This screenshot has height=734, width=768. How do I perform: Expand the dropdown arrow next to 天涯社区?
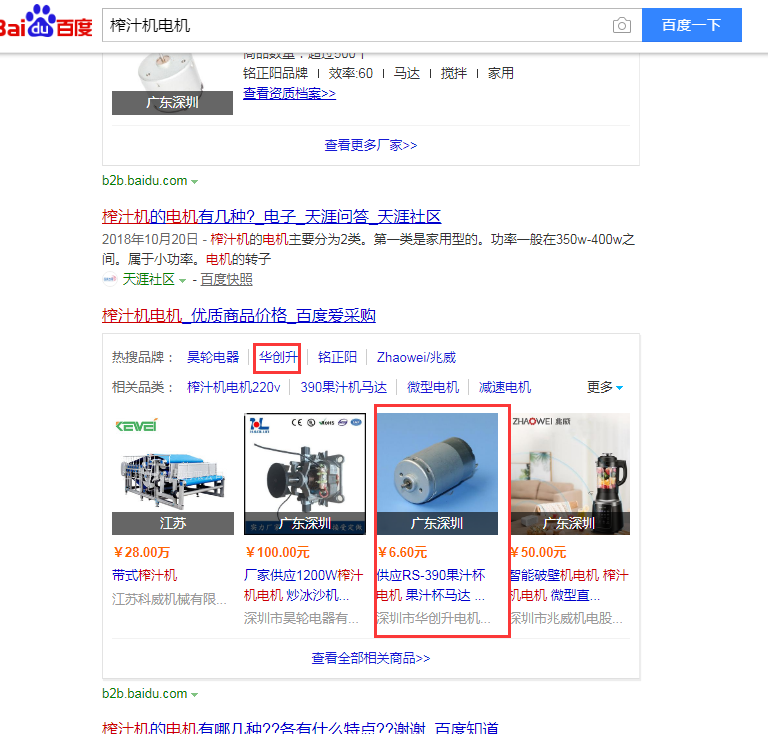coord(182,281)
